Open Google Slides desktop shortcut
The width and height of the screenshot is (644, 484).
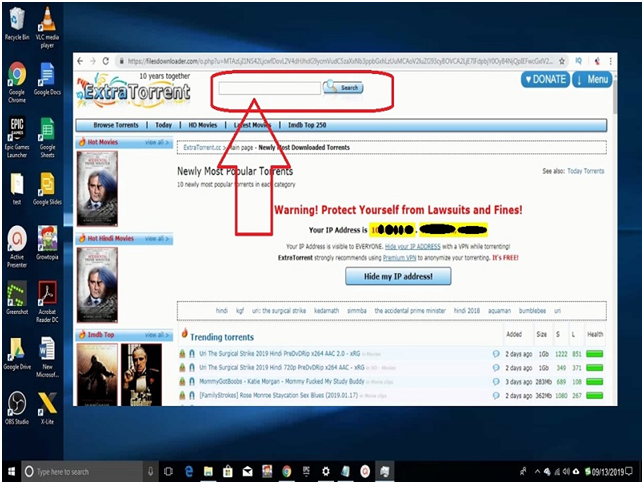47,188
